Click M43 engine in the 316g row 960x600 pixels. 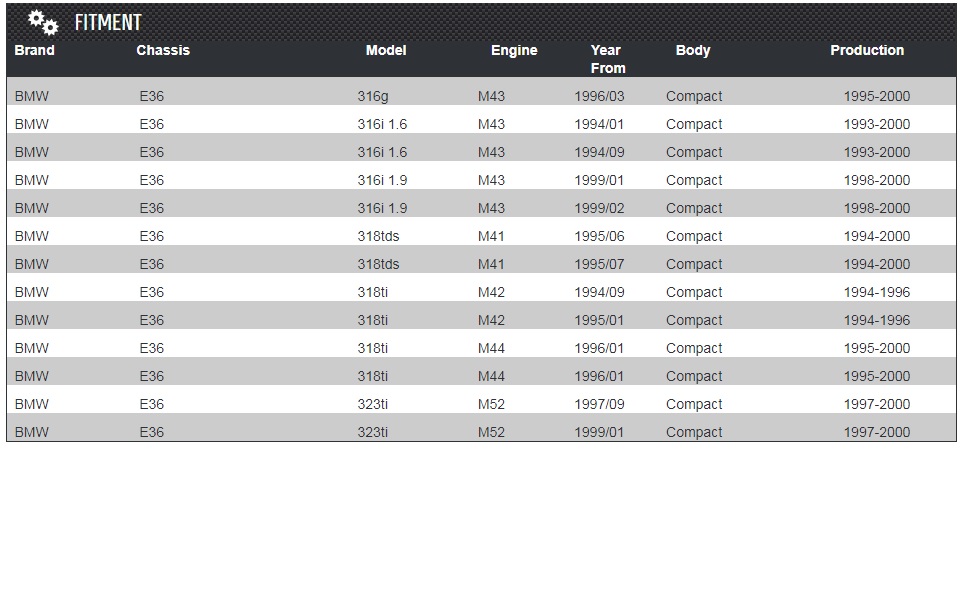point(491,97)
